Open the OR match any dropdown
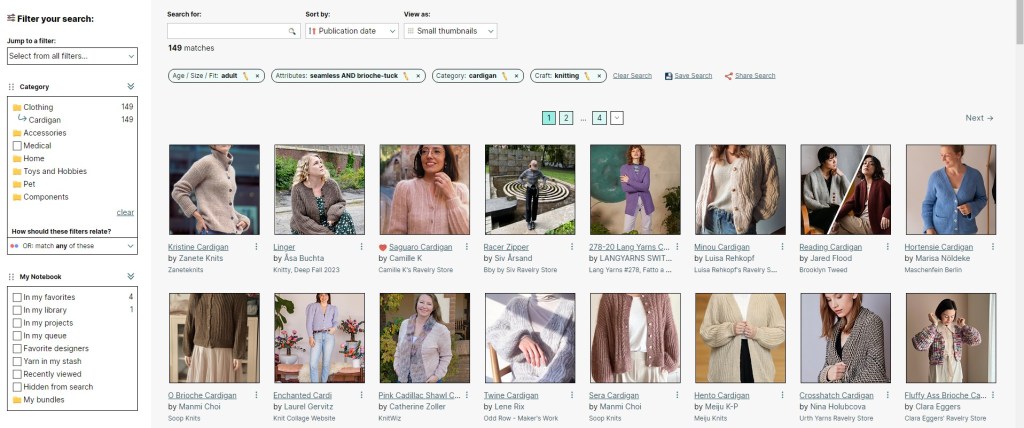The width and height of the screenshot is (1024, 428). coord(72,246)
